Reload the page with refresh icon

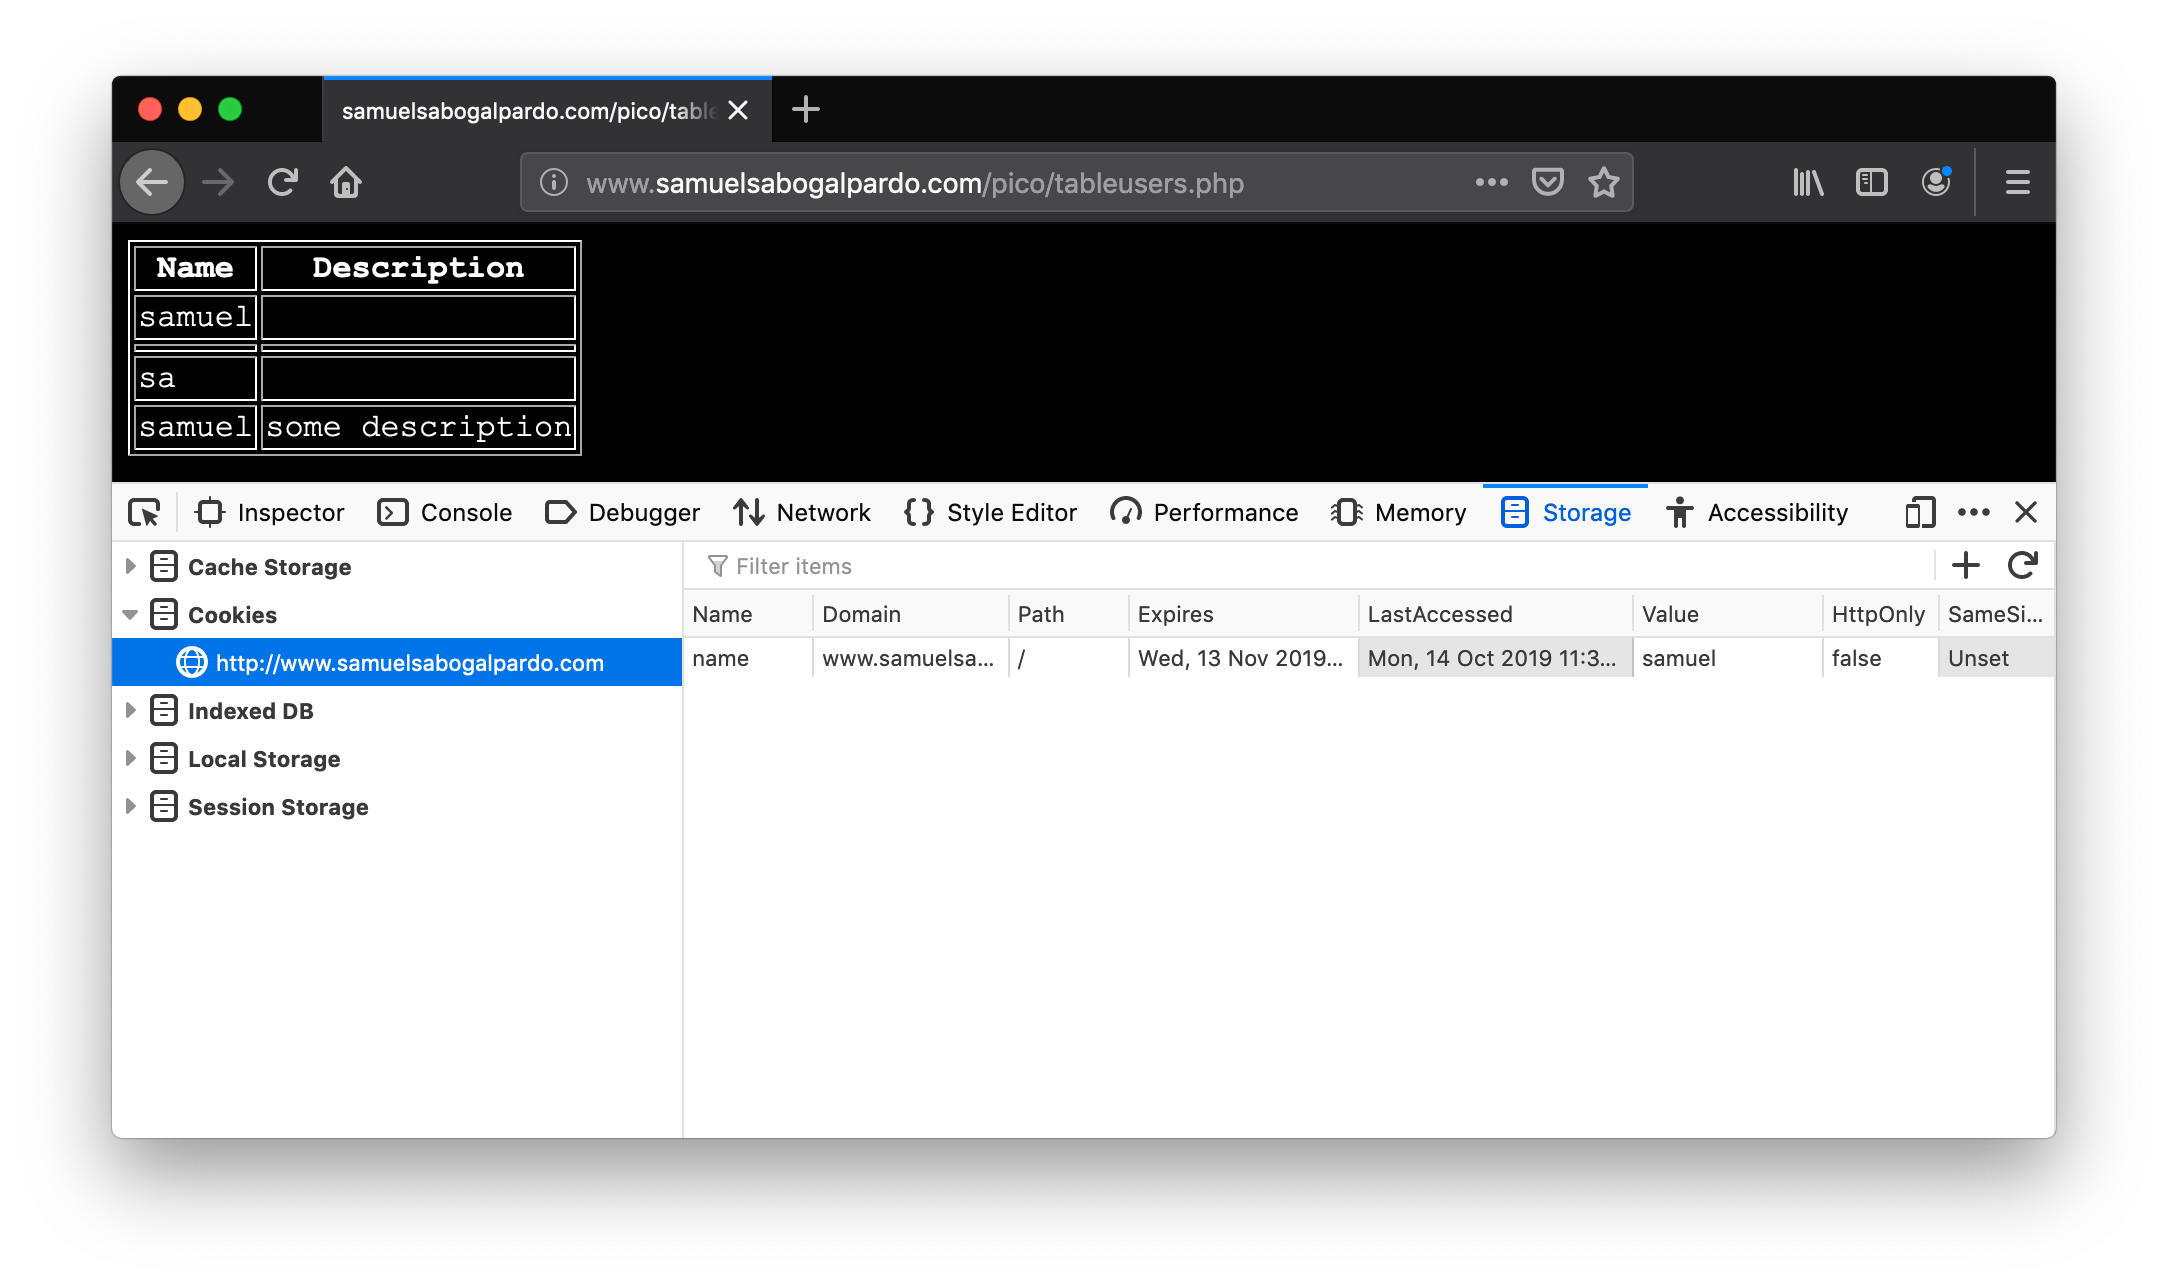point(283,182)
